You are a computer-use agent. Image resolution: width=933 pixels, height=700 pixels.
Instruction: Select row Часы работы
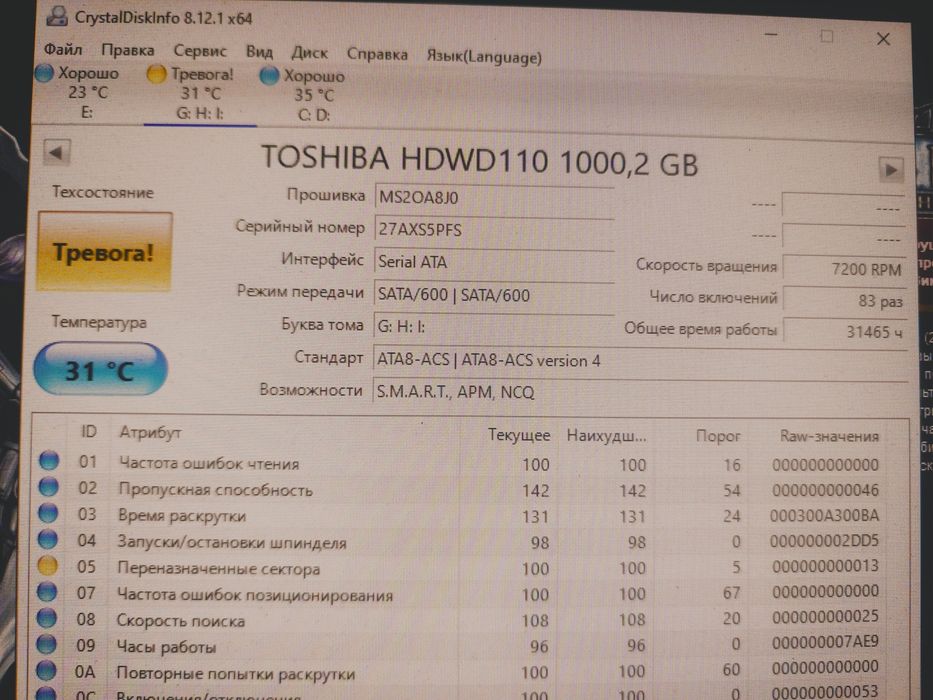459,645
